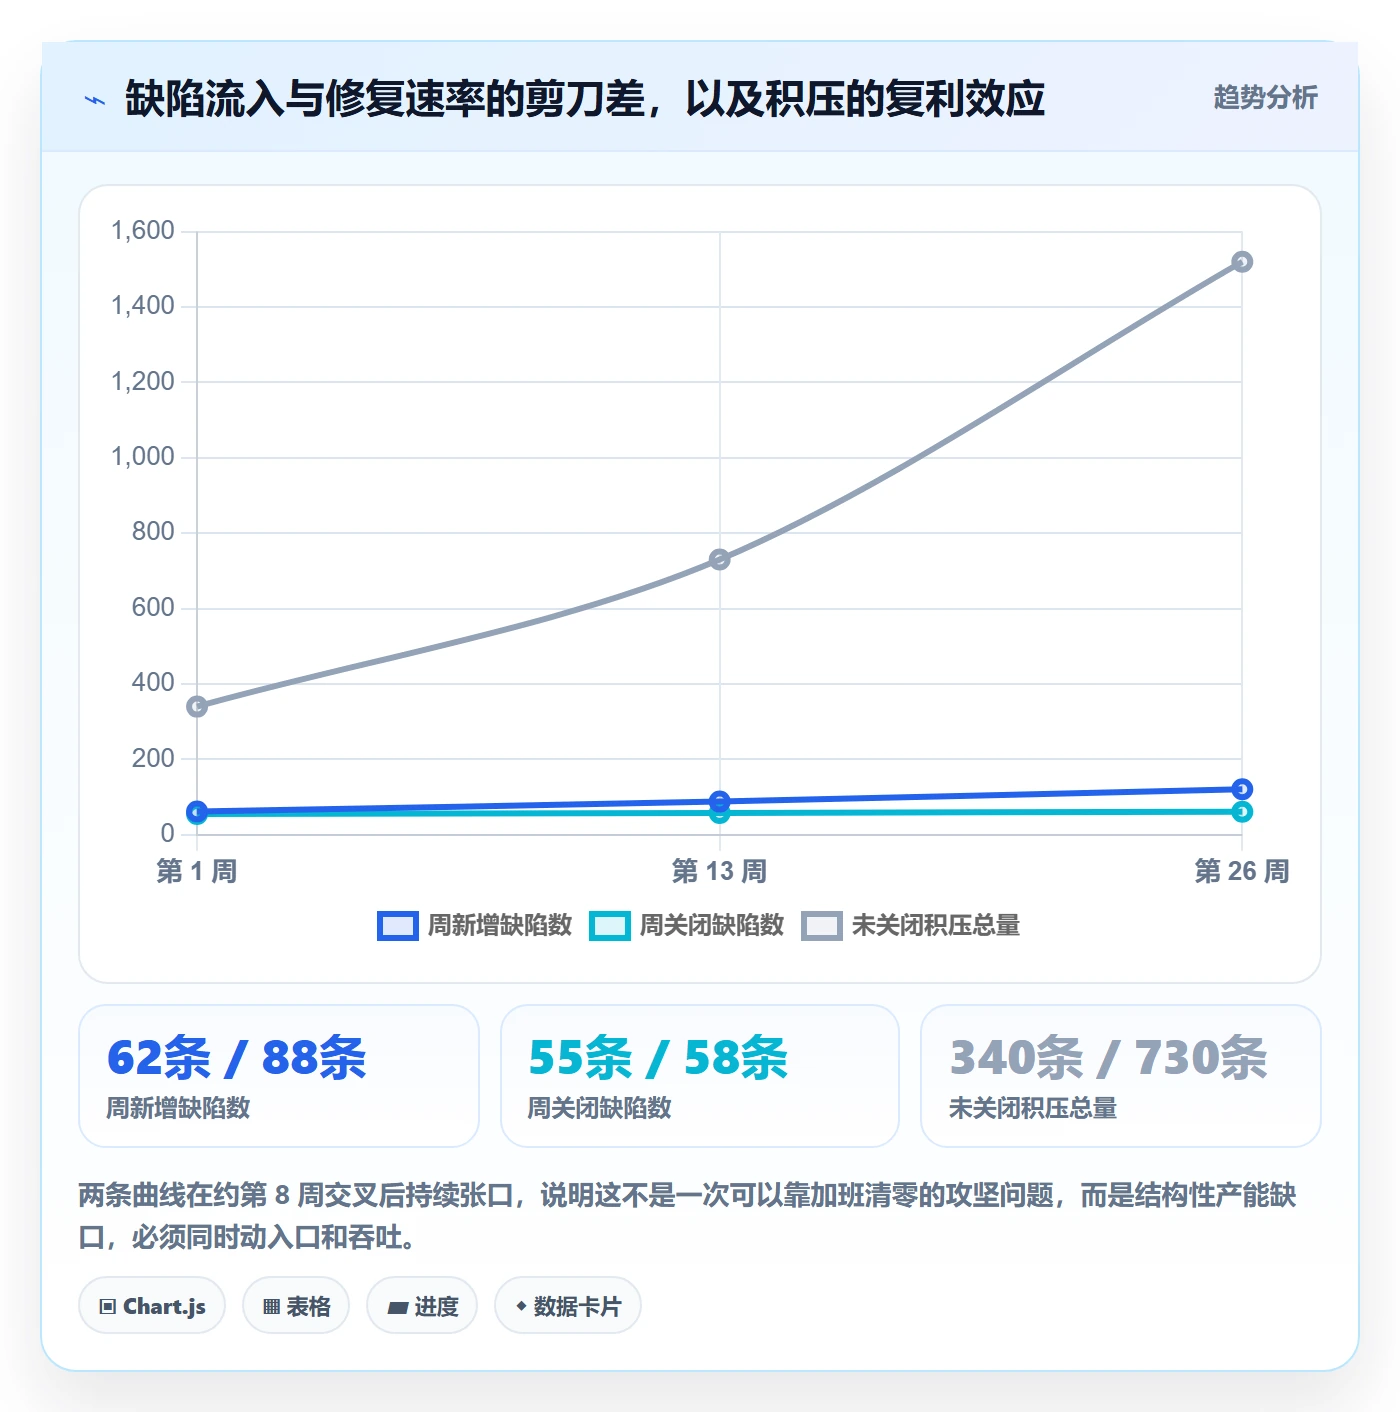Image resolution: width=1400 pixels, height=1412 pixels.
Task: Click the 1,000 y-axis value
Action: (x=142, y=457)
